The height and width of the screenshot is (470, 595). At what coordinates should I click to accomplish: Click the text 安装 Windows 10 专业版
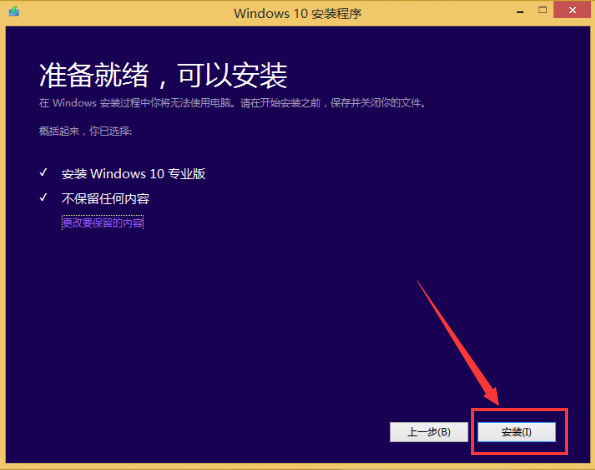[133, 174]
